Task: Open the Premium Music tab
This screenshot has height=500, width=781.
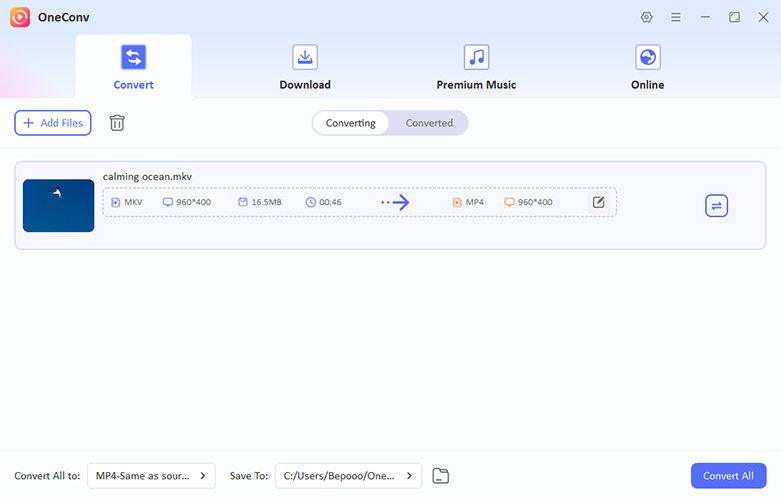Action: pos(476,67)
